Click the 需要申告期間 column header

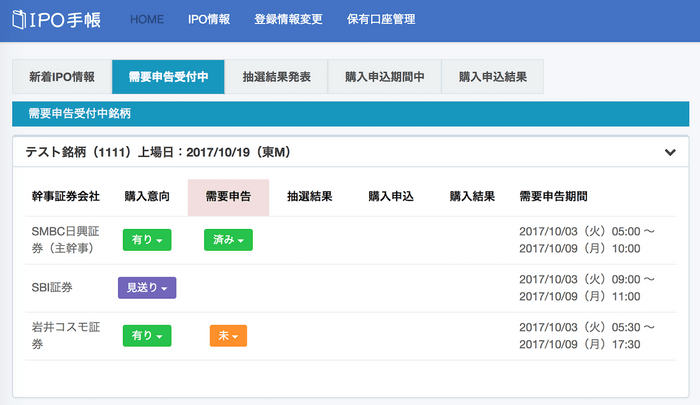coord(553,197)
